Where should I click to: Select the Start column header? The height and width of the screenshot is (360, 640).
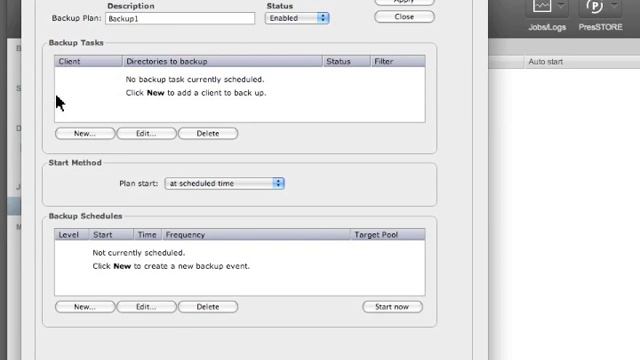tap(111, 235)
